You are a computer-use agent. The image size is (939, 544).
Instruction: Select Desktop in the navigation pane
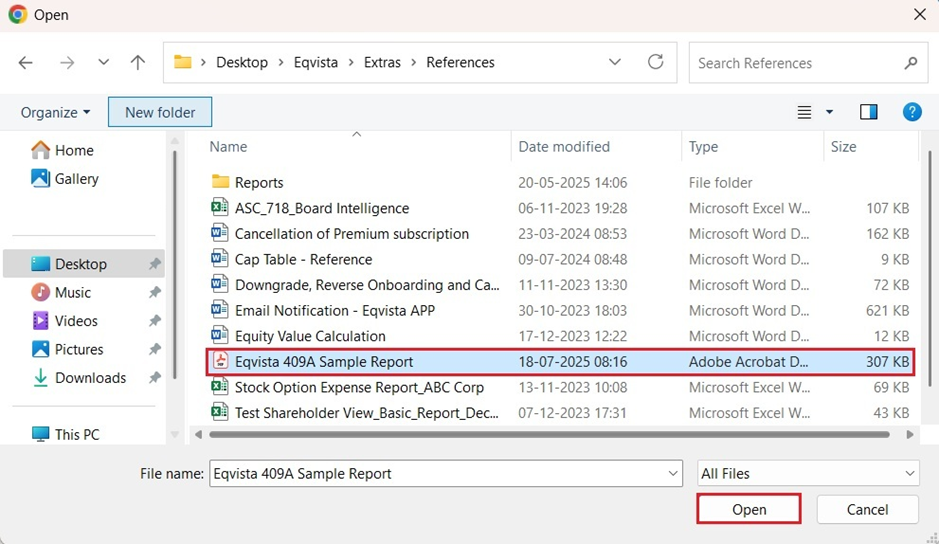(x=84, y=264)
